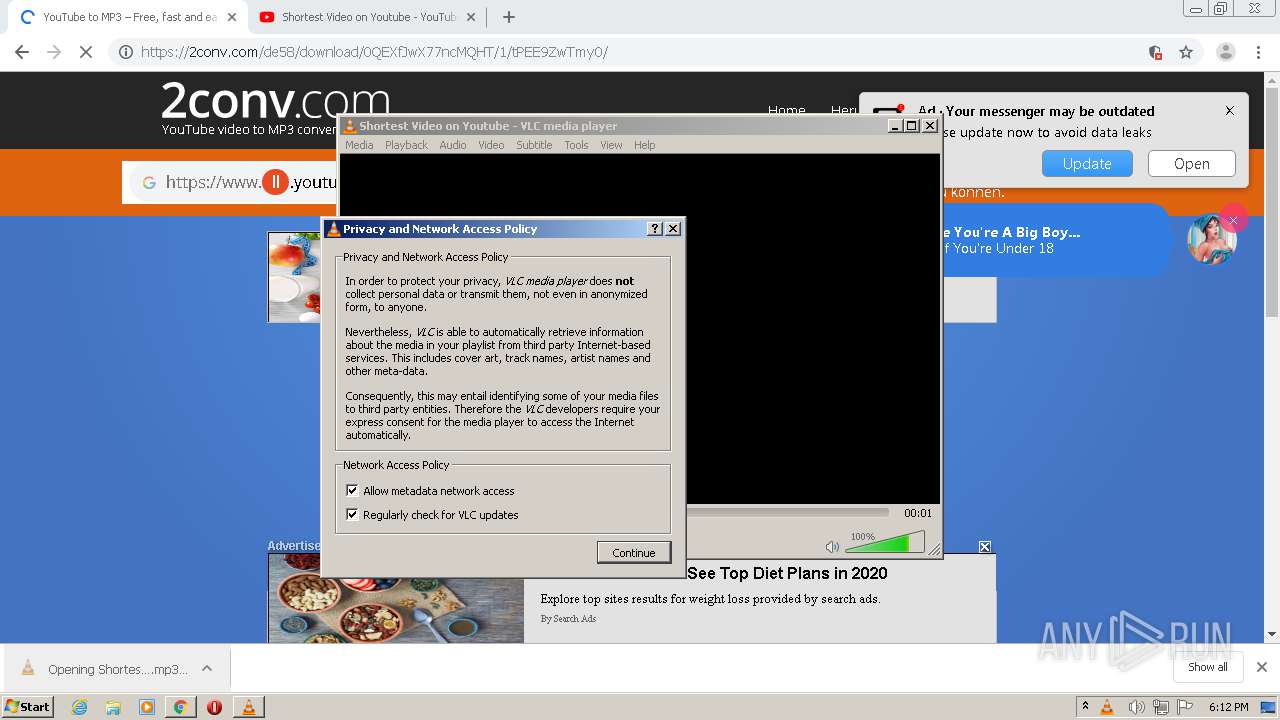Click Update in messenger ad popup
1280x720 pixels.
pyautogui.click(x=1087, y=164)
